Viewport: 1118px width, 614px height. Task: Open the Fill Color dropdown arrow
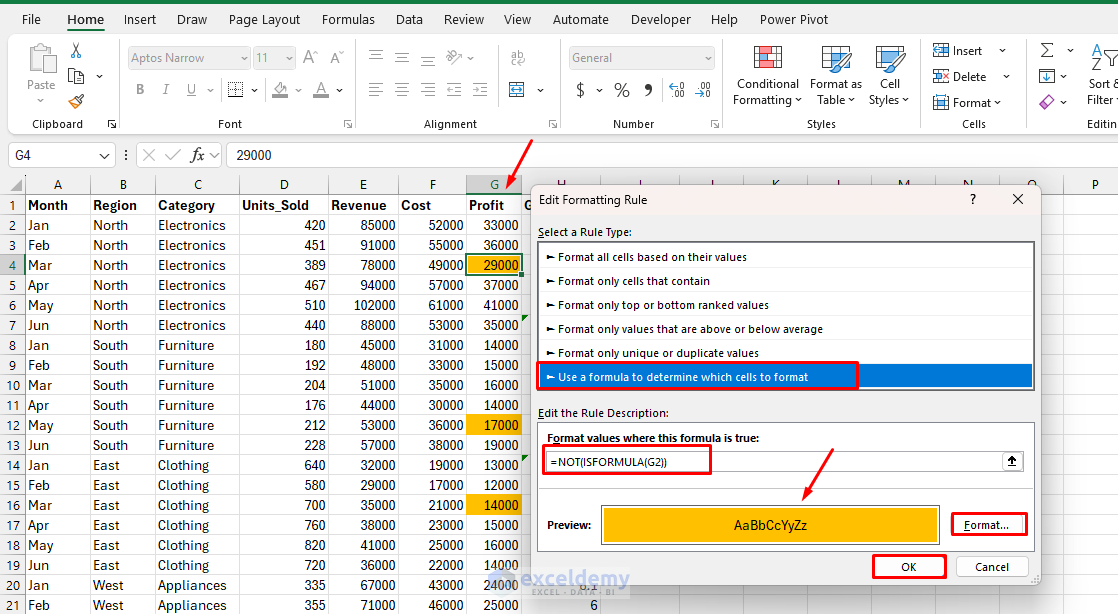pos(298,90)
